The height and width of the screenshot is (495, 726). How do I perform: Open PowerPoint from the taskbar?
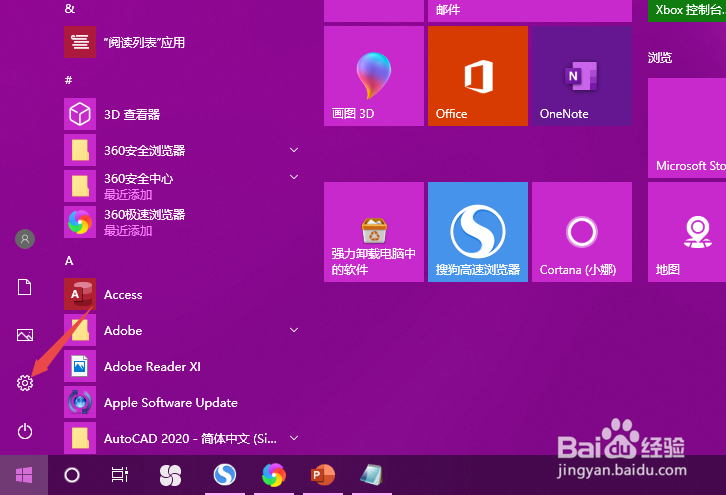(x=323, y=475)
